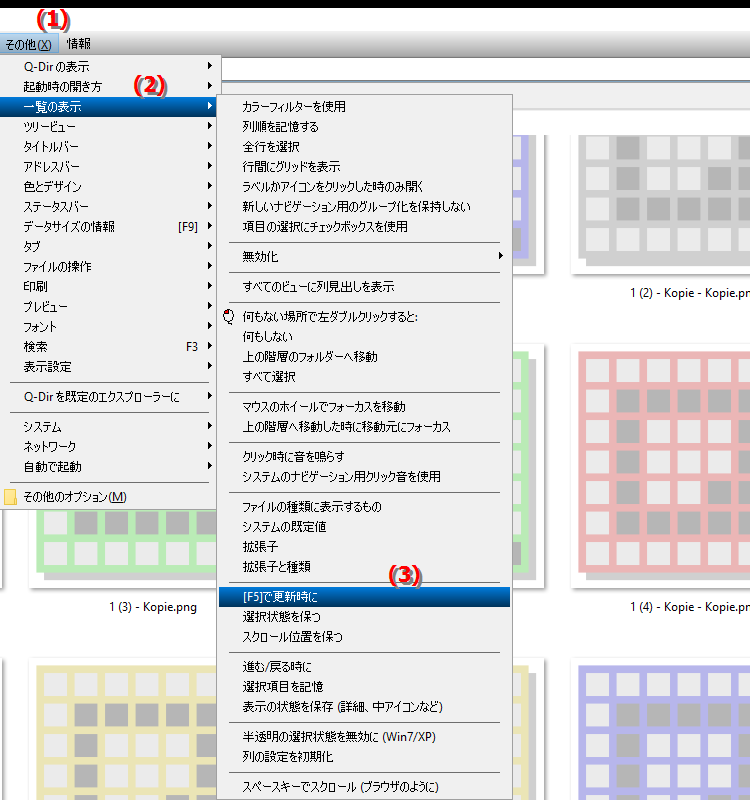Screen dimensions: 750x800
Task: Toggle 選択状態を保つ on refresh
Action: pyautogui.click(x=364, y=616)
